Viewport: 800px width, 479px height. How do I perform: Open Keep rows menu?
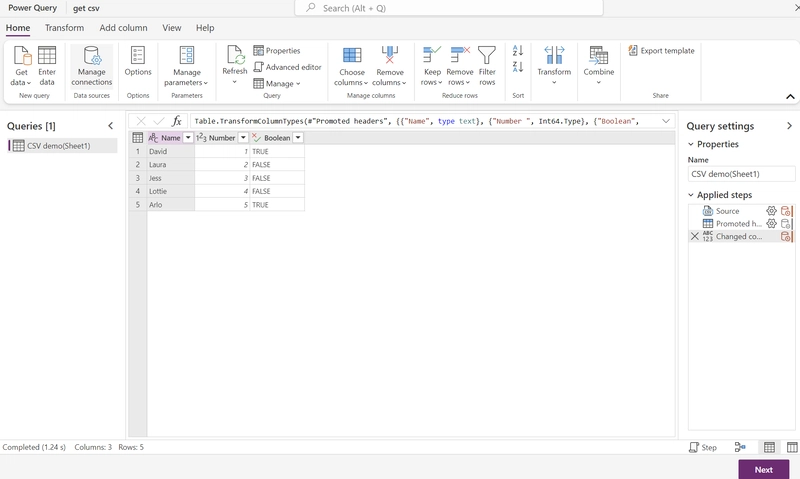click(x=432, y=66)
